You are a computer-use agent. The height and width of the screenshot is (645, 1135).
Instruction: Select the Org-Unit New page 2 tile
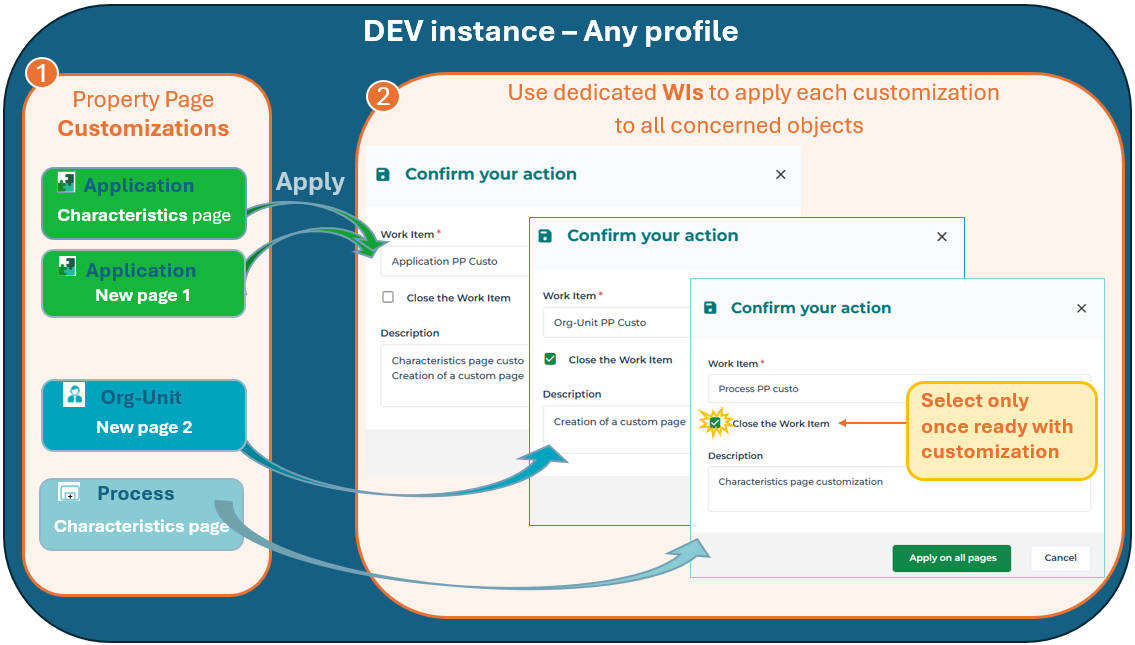[x=144, y=414]
